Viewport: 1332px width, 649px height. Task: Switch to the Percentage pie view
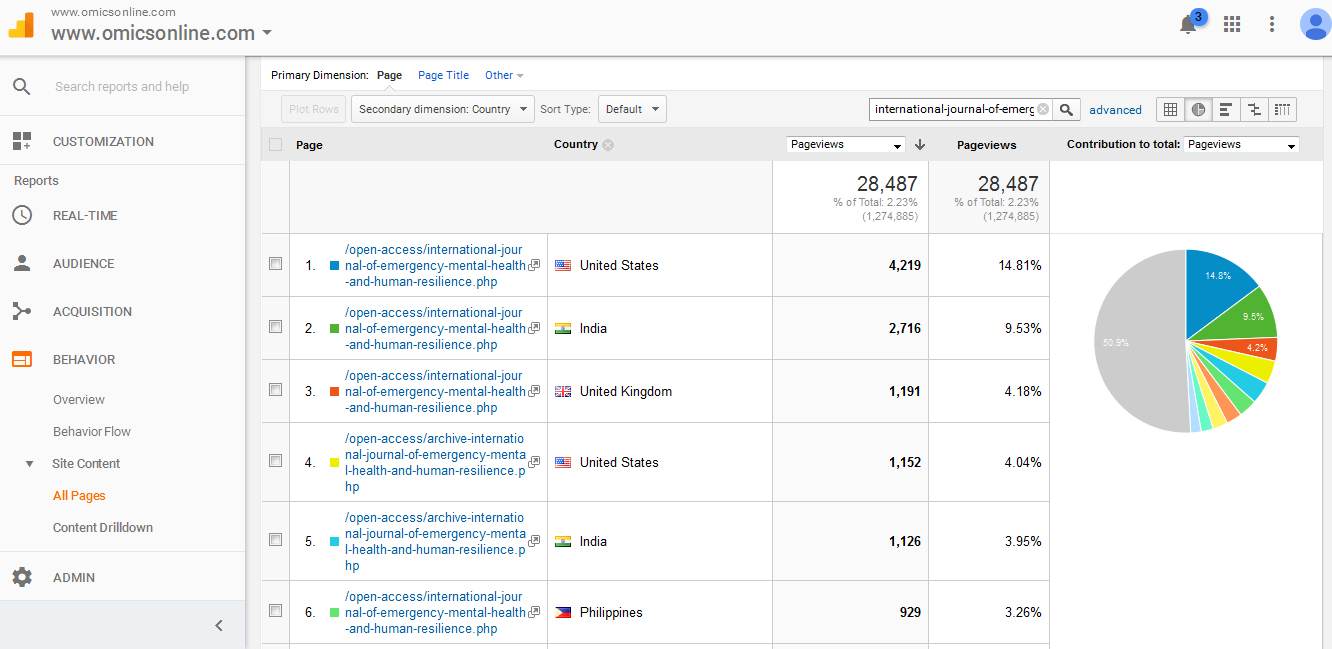(x=1198, y=109)
